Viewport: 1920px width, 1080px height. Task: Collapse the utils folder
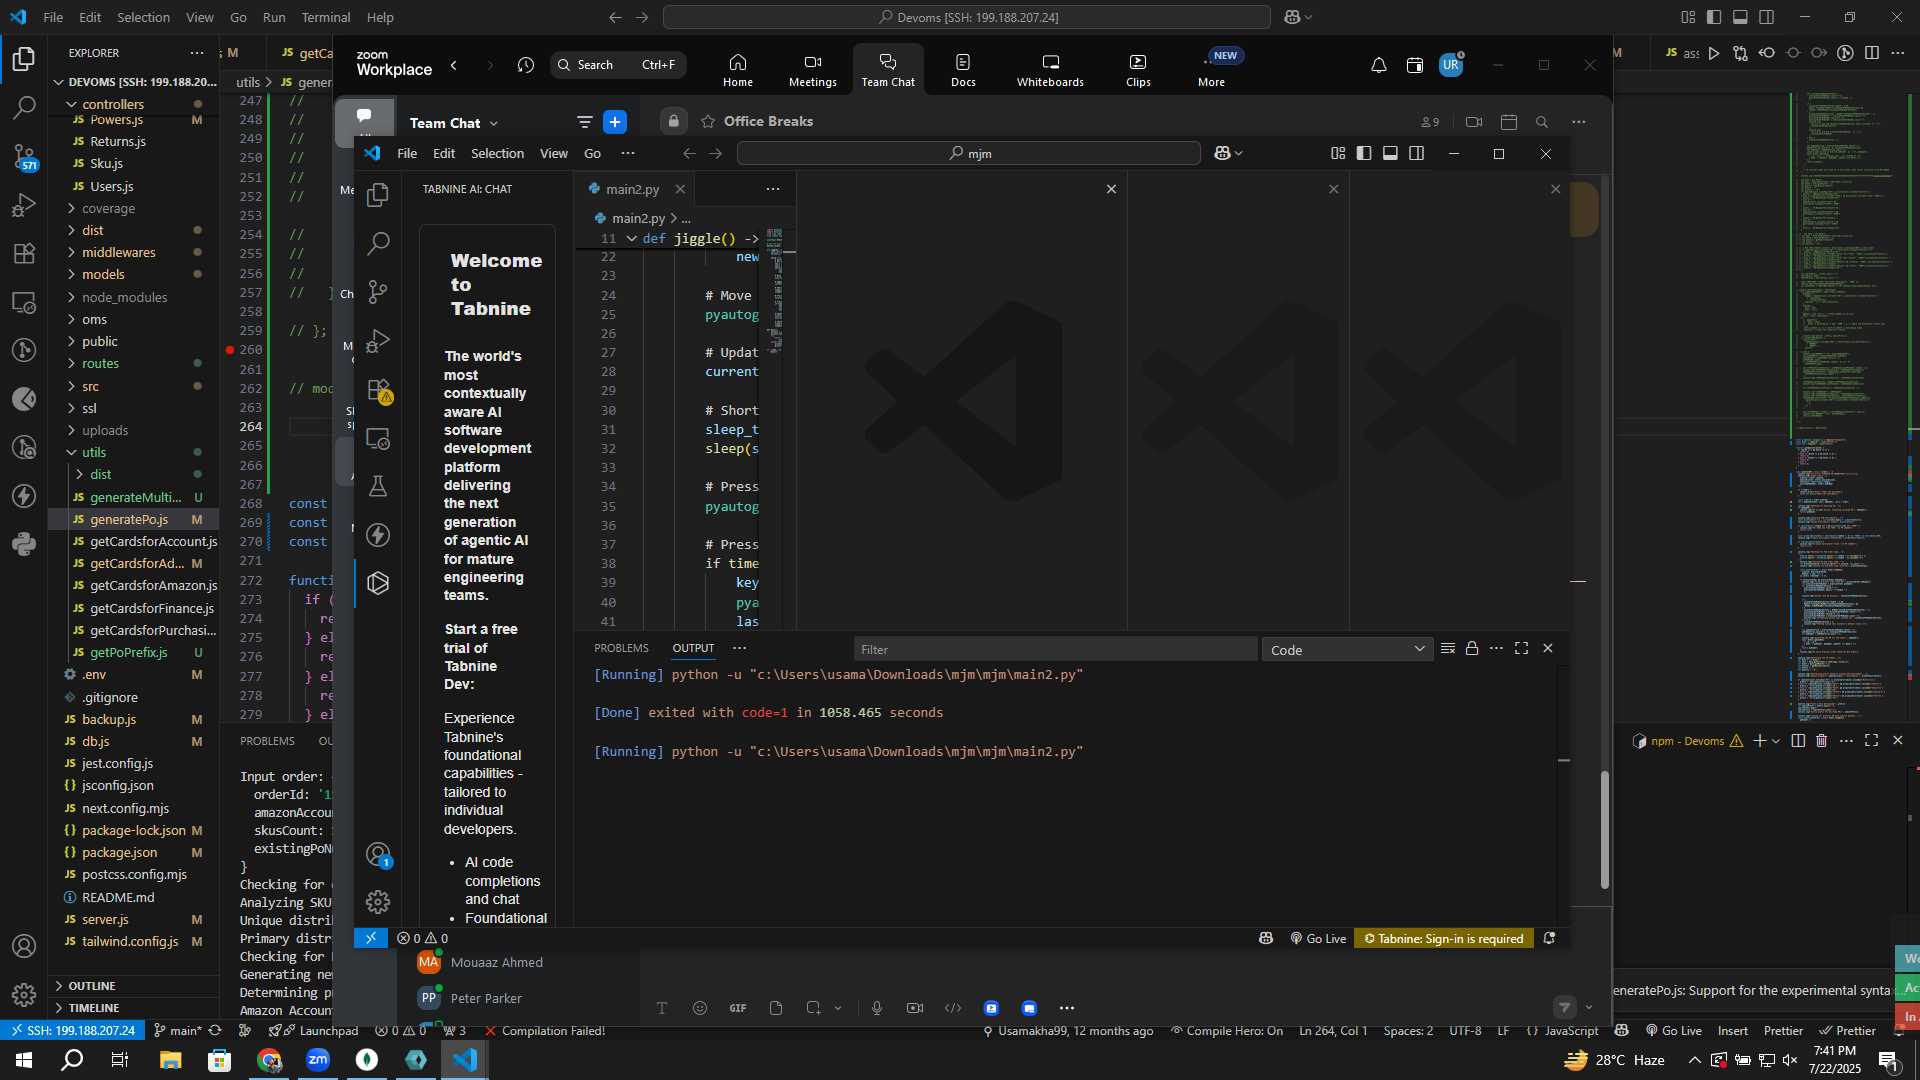coord(72,453)
